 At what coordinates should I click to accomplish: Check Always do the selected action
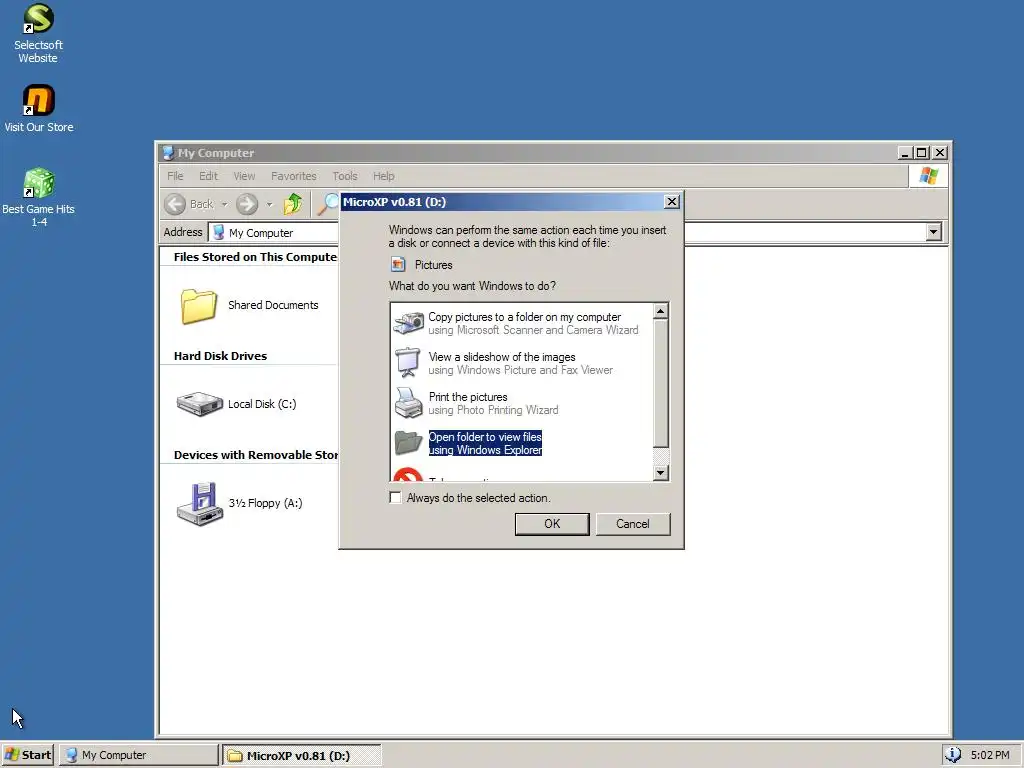pos(395,498)
